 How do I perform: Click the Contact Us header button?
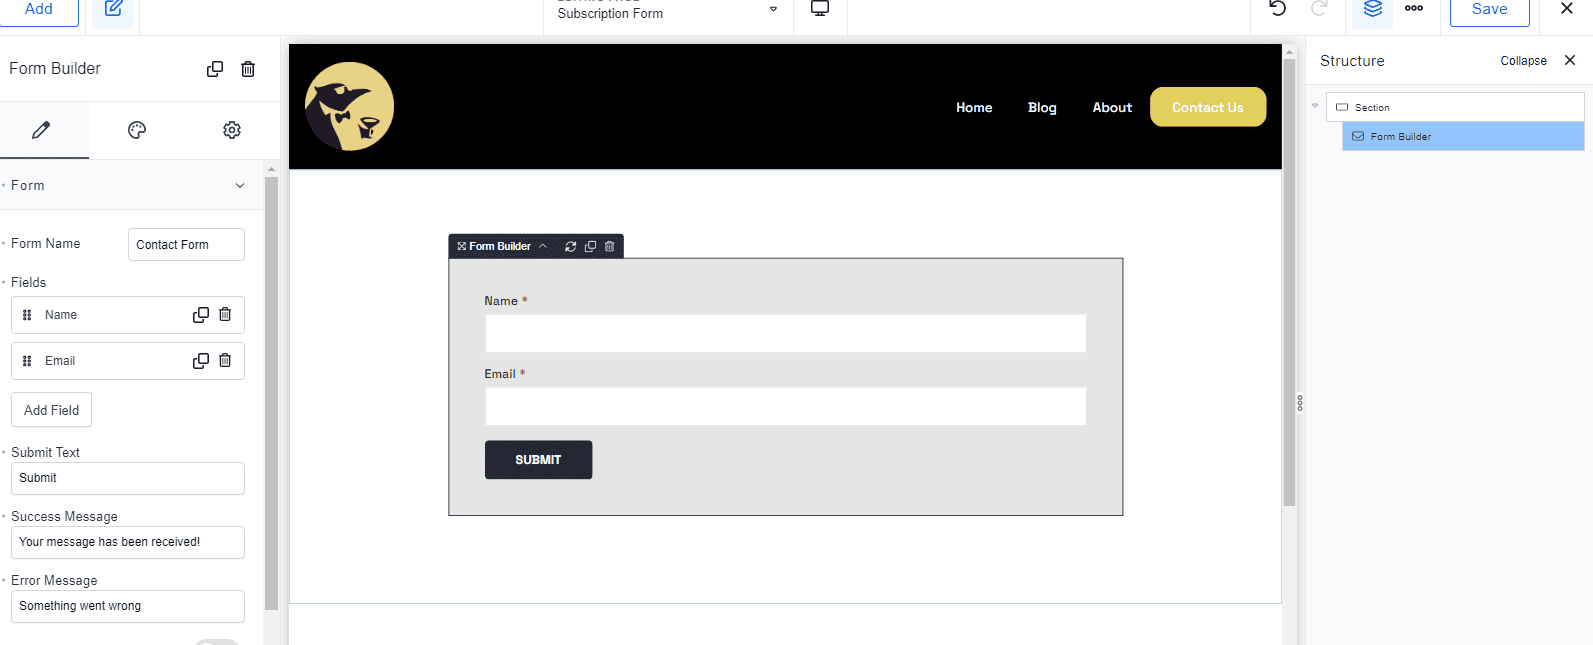tap(1208, 107)
